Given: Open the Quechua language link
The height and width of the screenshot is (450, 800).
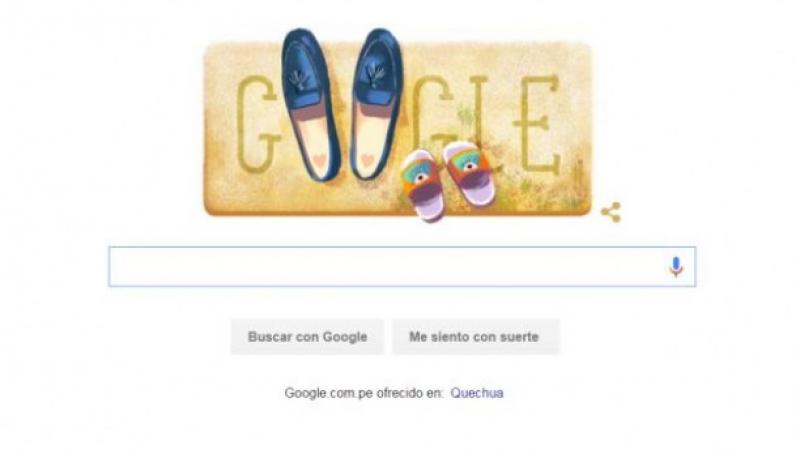Looking at the screenshot, I should tap(477, 393).
